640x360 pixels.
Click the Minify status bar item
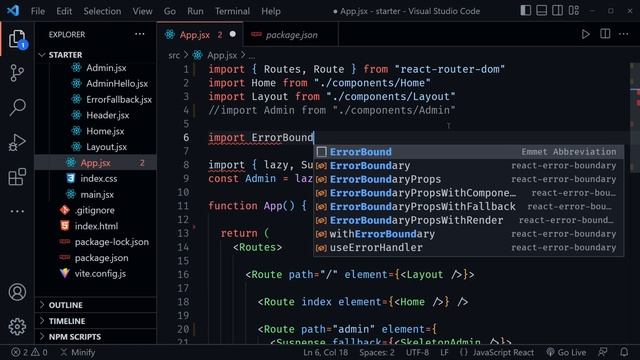point(78,352)
